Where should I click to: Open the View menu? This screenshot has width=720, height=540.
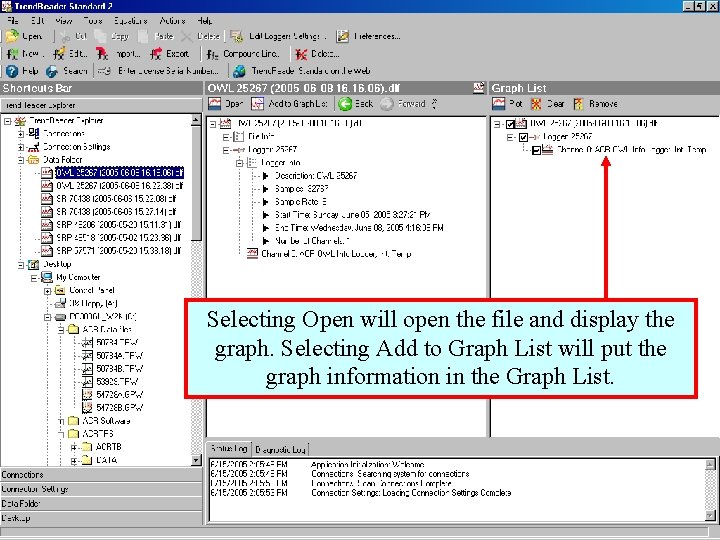pos(64,21)
